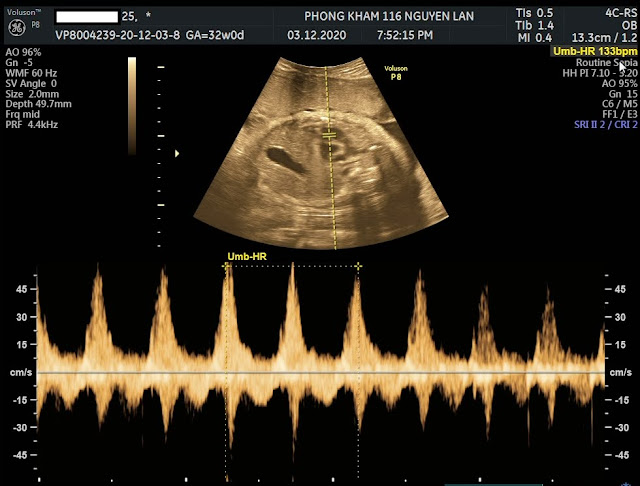Click the HH PI 7.10 - 3.20 setting

600,73
